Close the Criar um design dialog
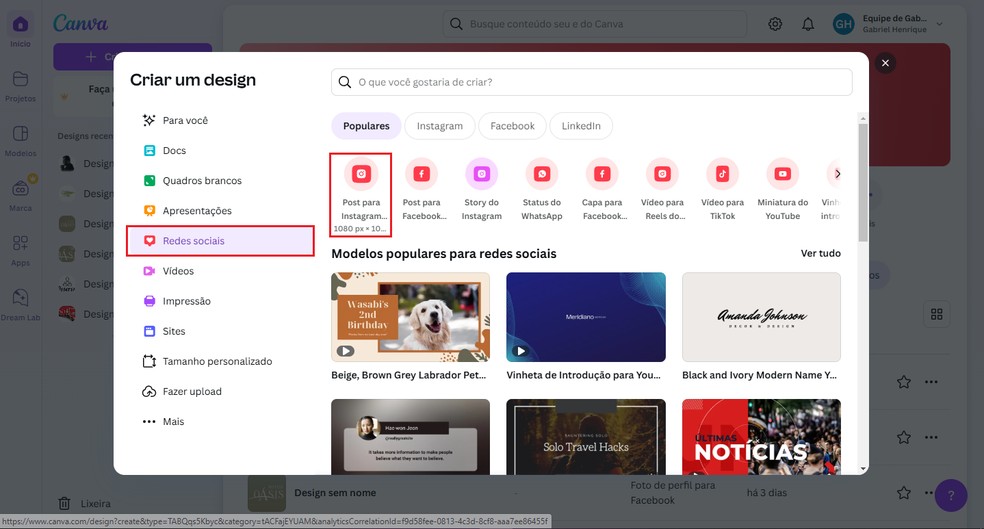Screen dimensions: 984x529 (884, 63)
